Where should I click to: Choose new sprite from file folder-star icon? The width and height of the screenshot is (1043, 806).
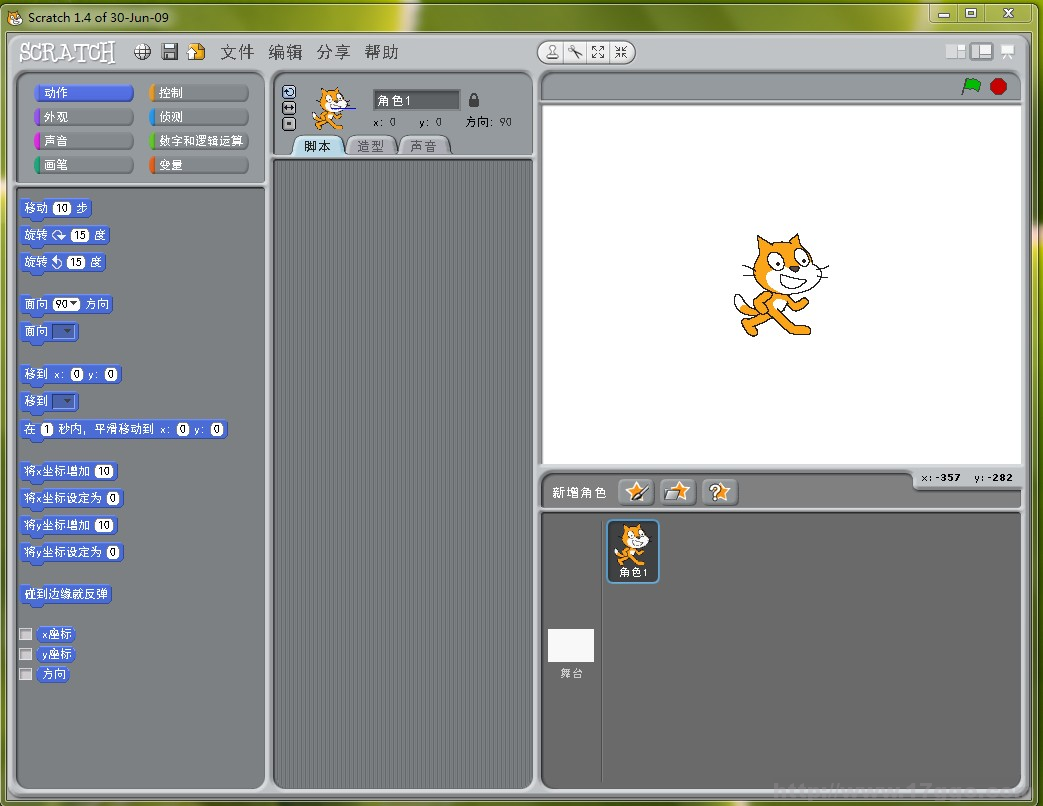coord(678,492)
